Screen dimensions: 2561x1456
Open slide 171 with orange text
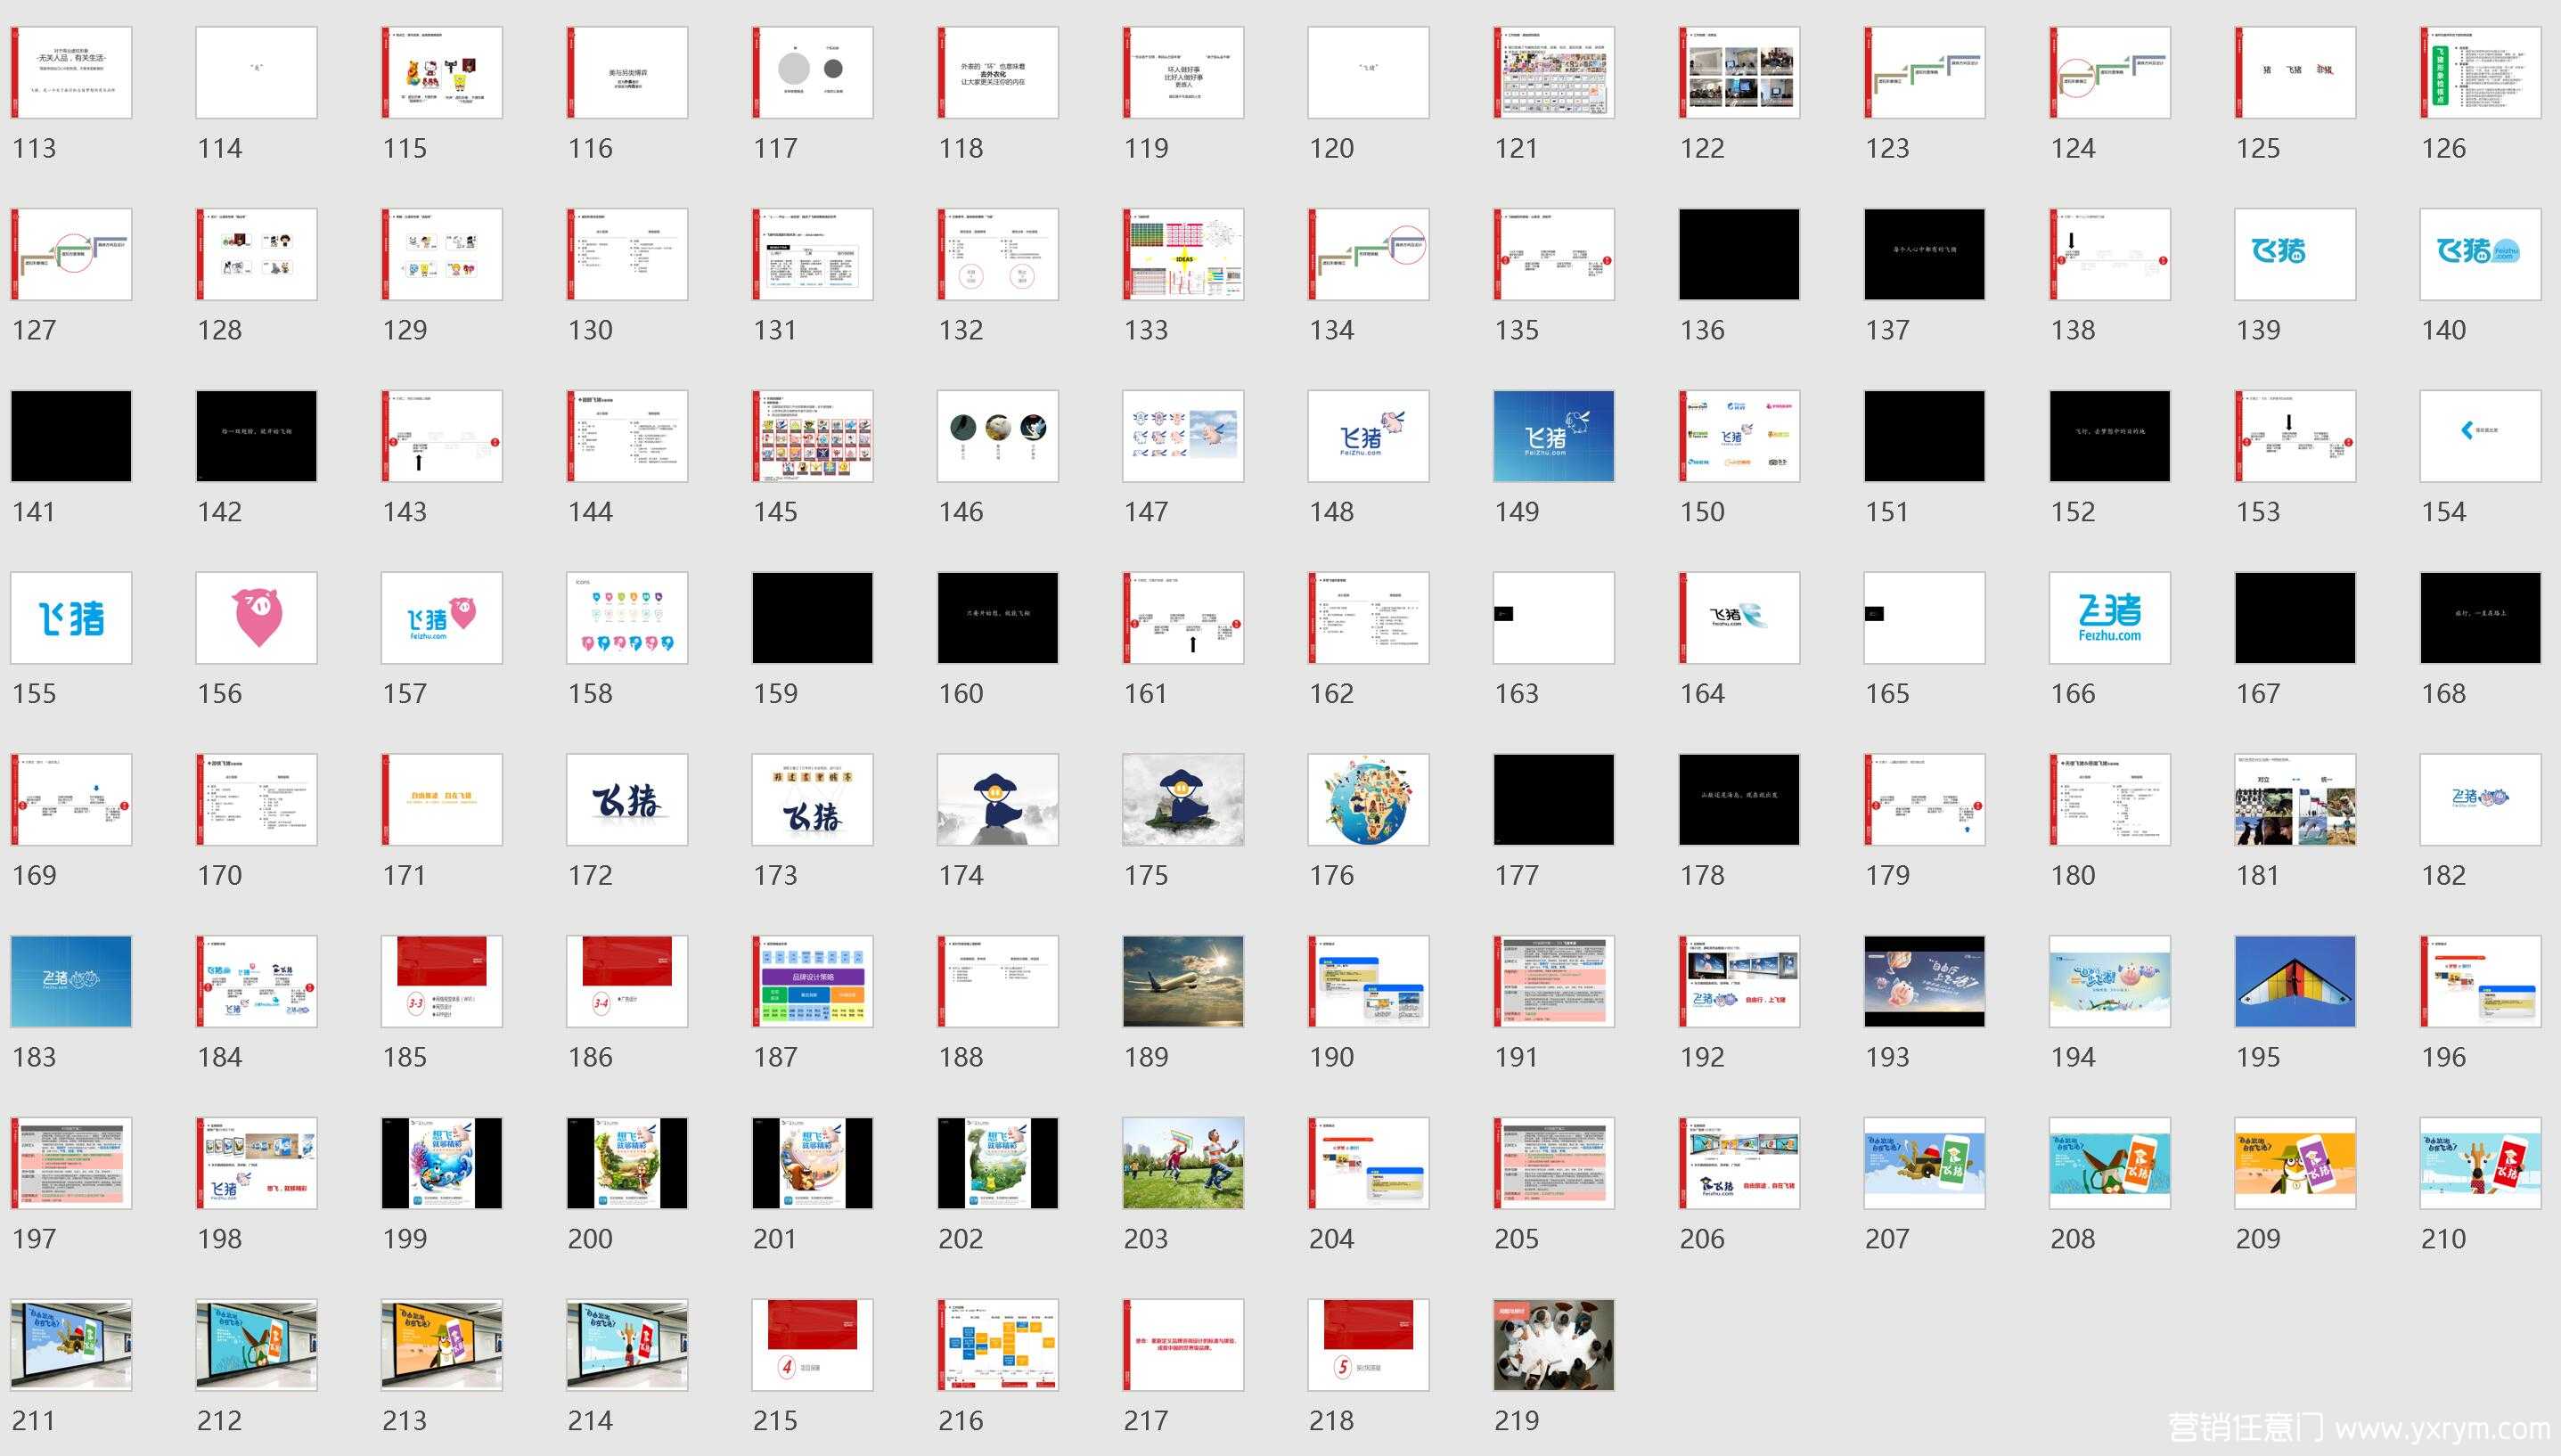(x=442, y=800)
